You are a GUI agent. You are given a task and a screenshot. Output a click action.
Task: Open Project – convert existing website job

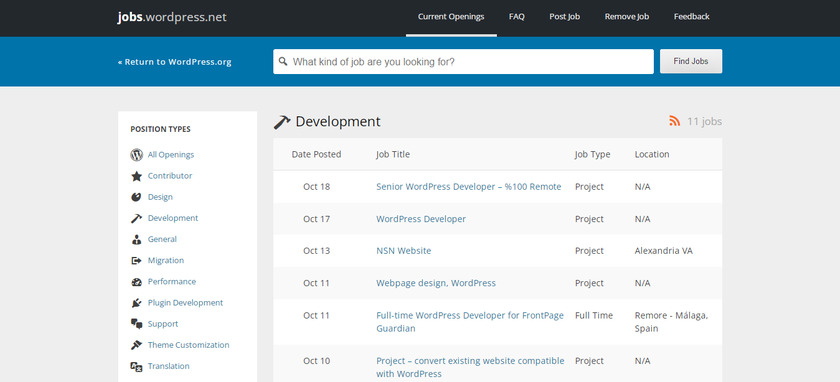[x=470, y=368]
